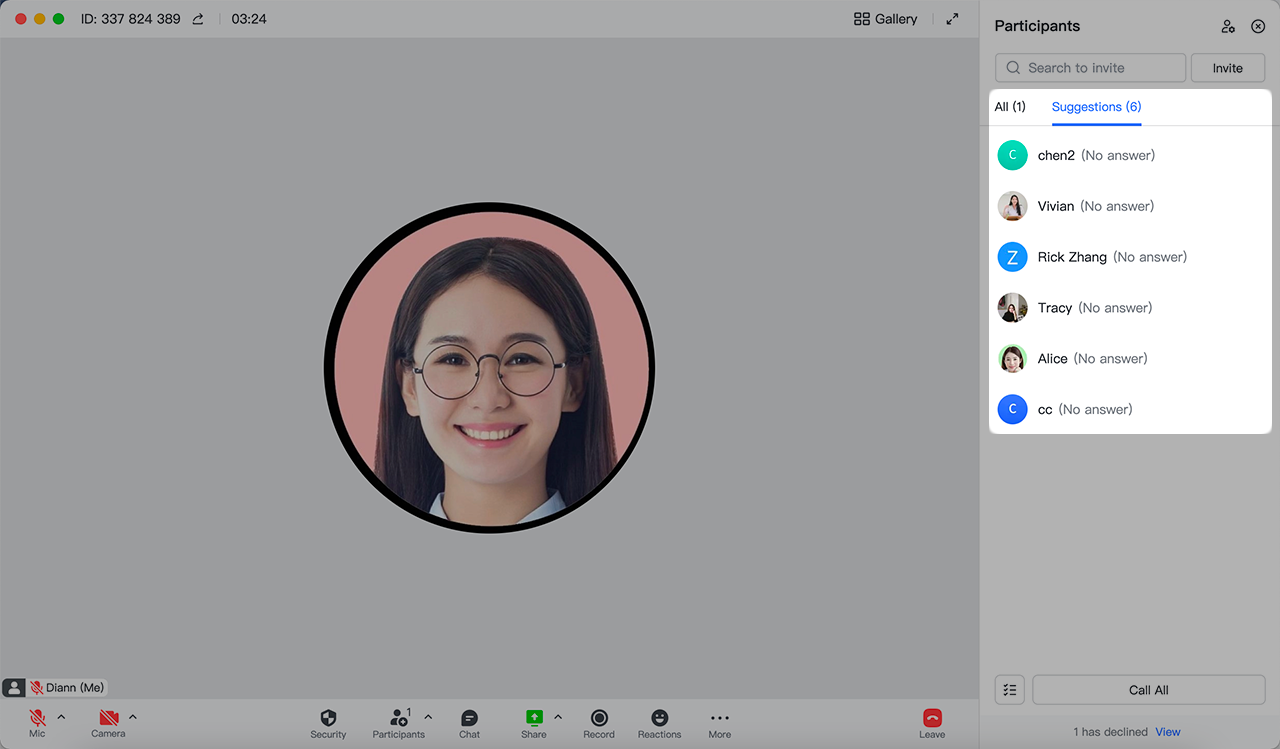Unmute the microphone
The width and height of the screenshot is (1280, 749).
tap(37, 717)
